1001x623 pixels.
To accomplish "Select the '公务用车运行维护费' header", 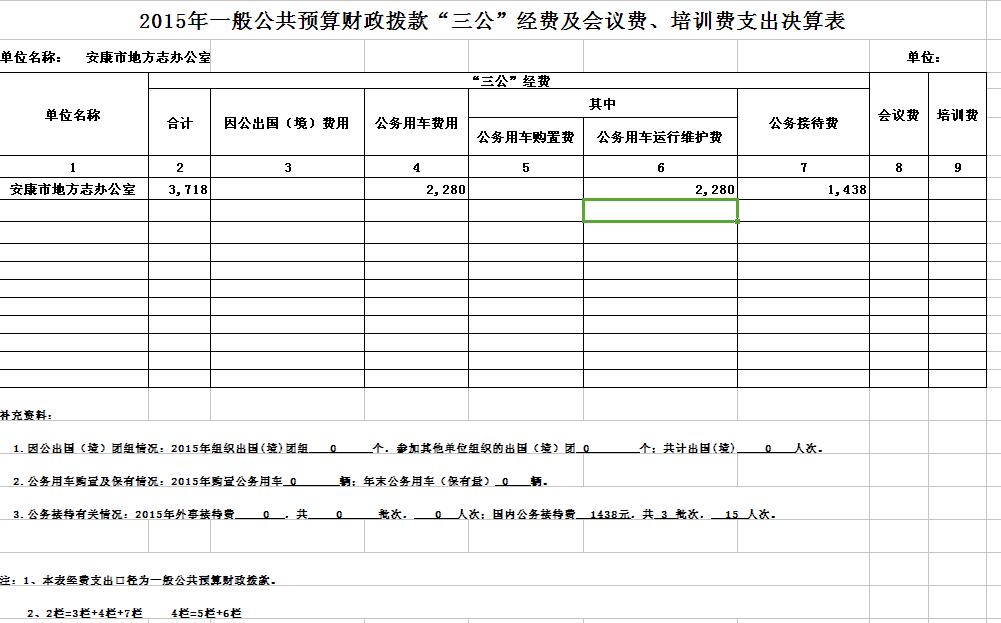I will coord(660,137).
